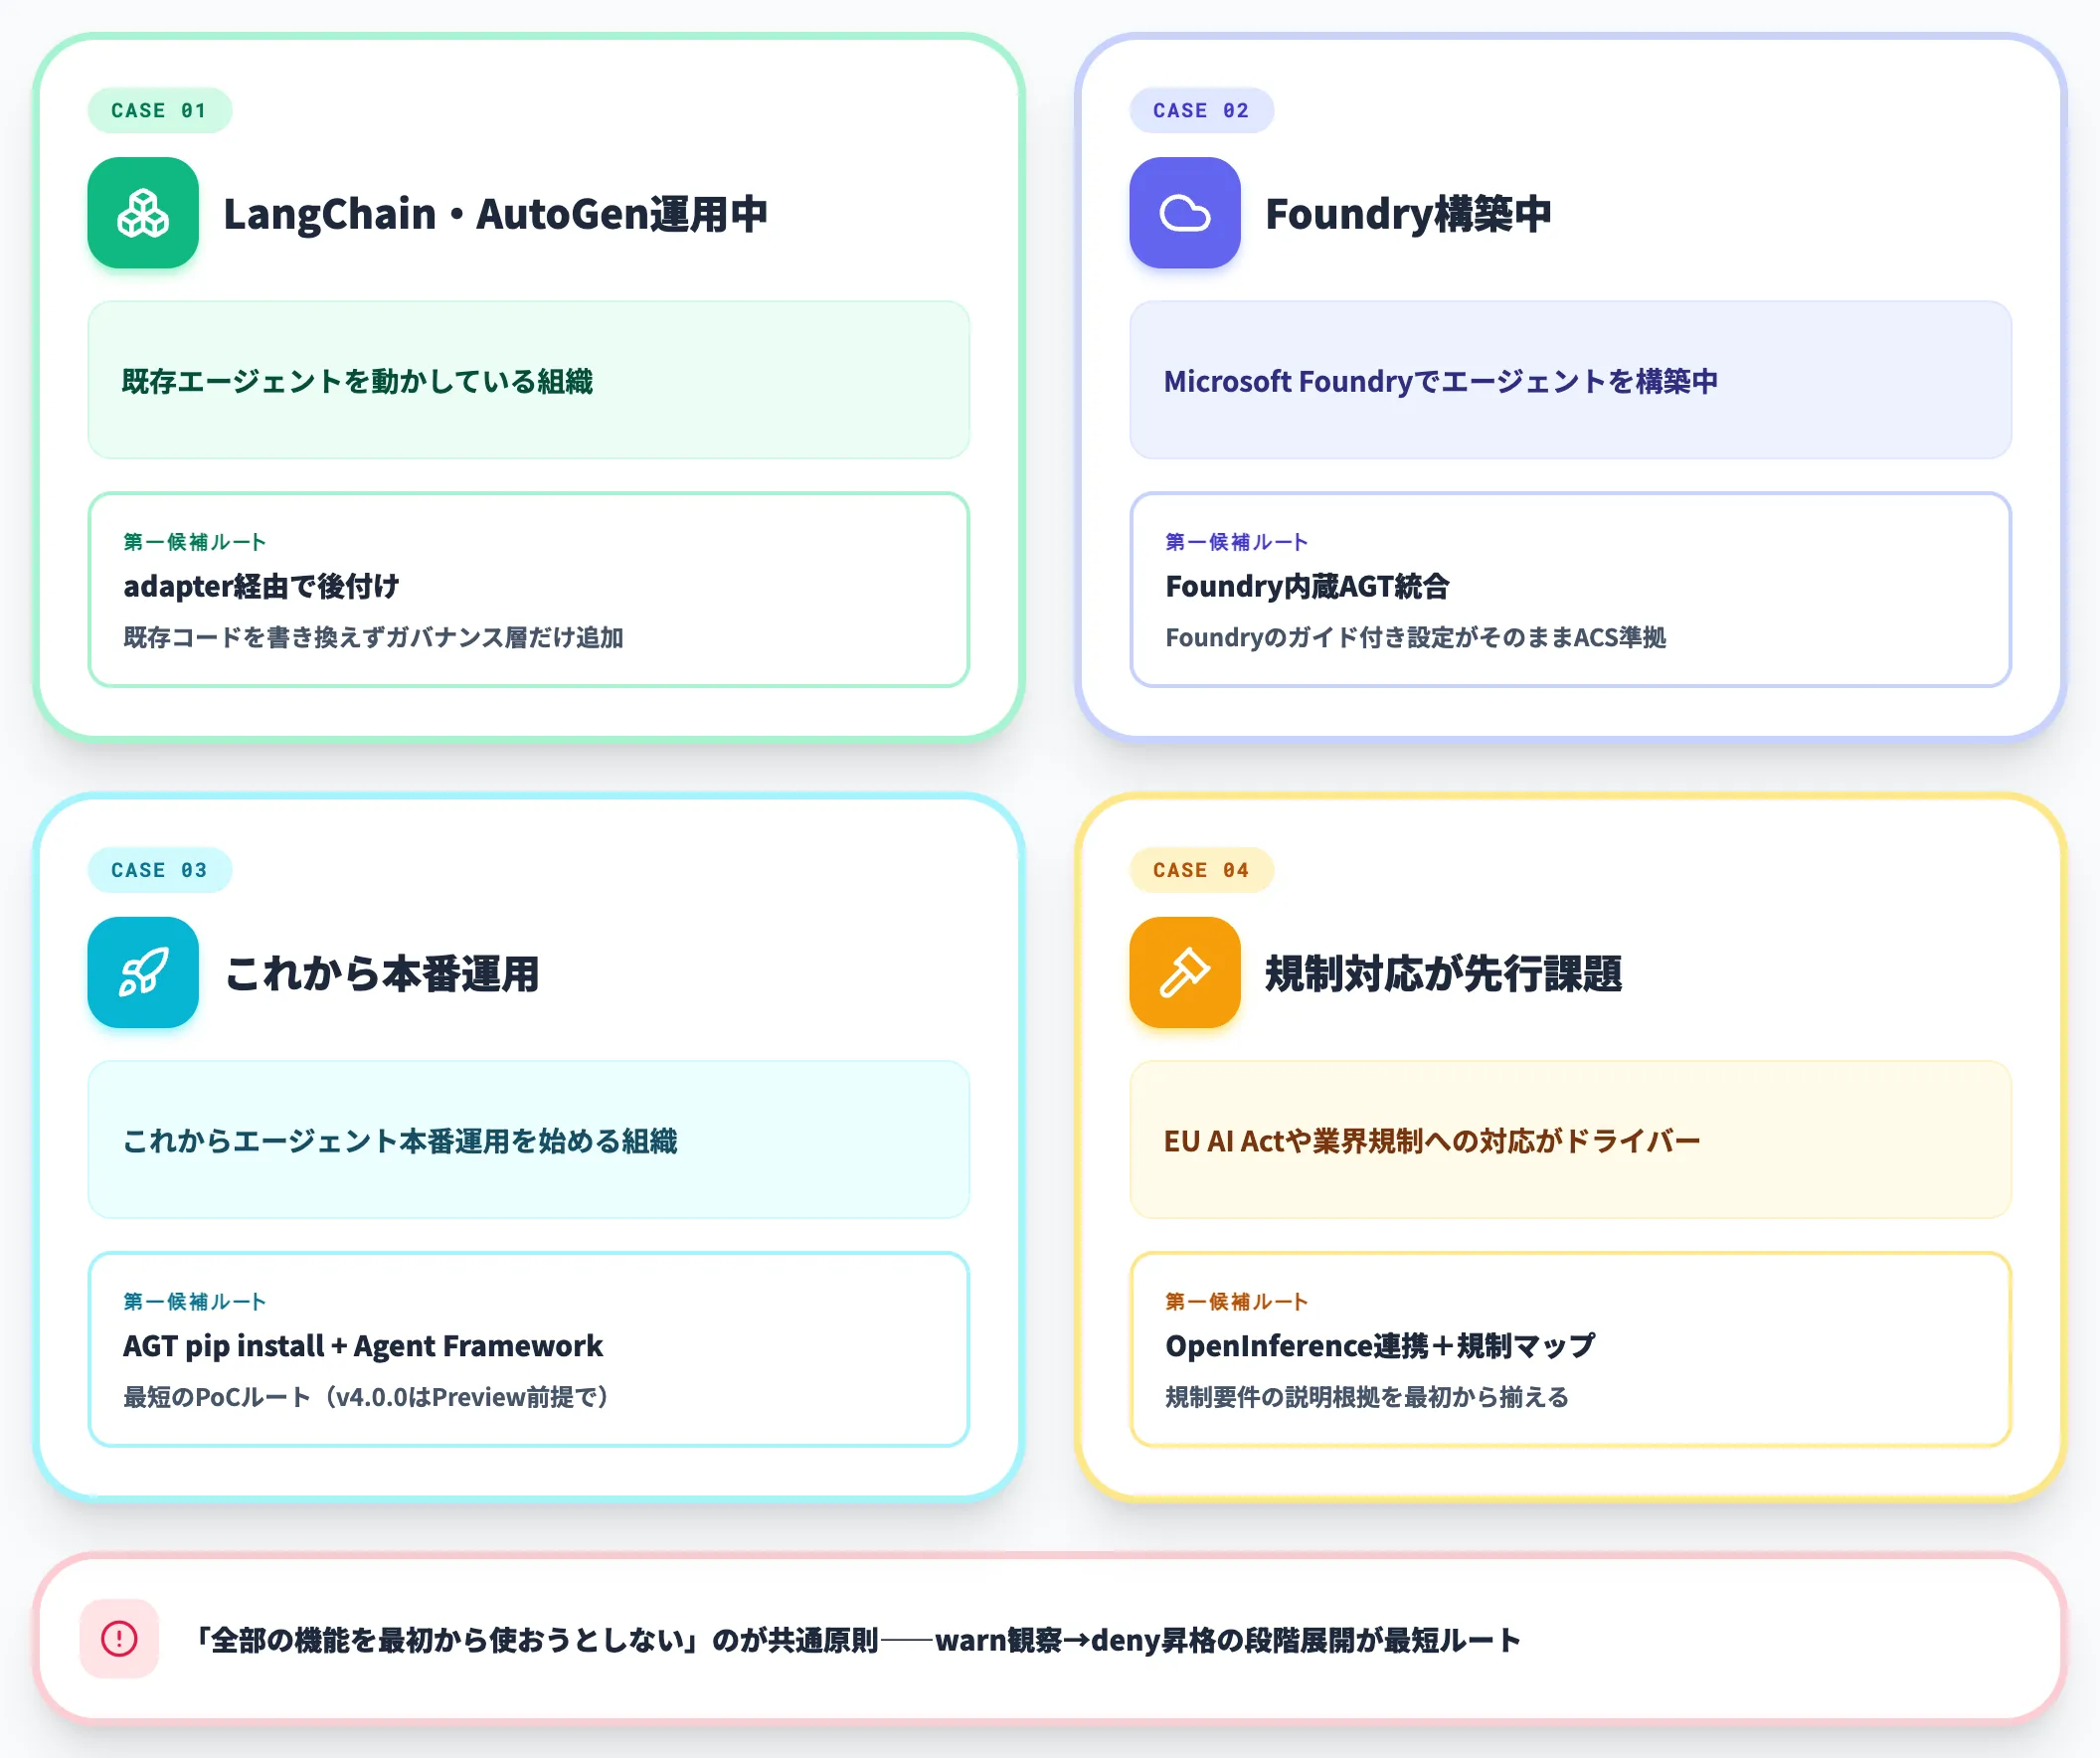
Task: Click text Microsoft Foundryでエージェントを構築中
Action: click(1441, 381)
